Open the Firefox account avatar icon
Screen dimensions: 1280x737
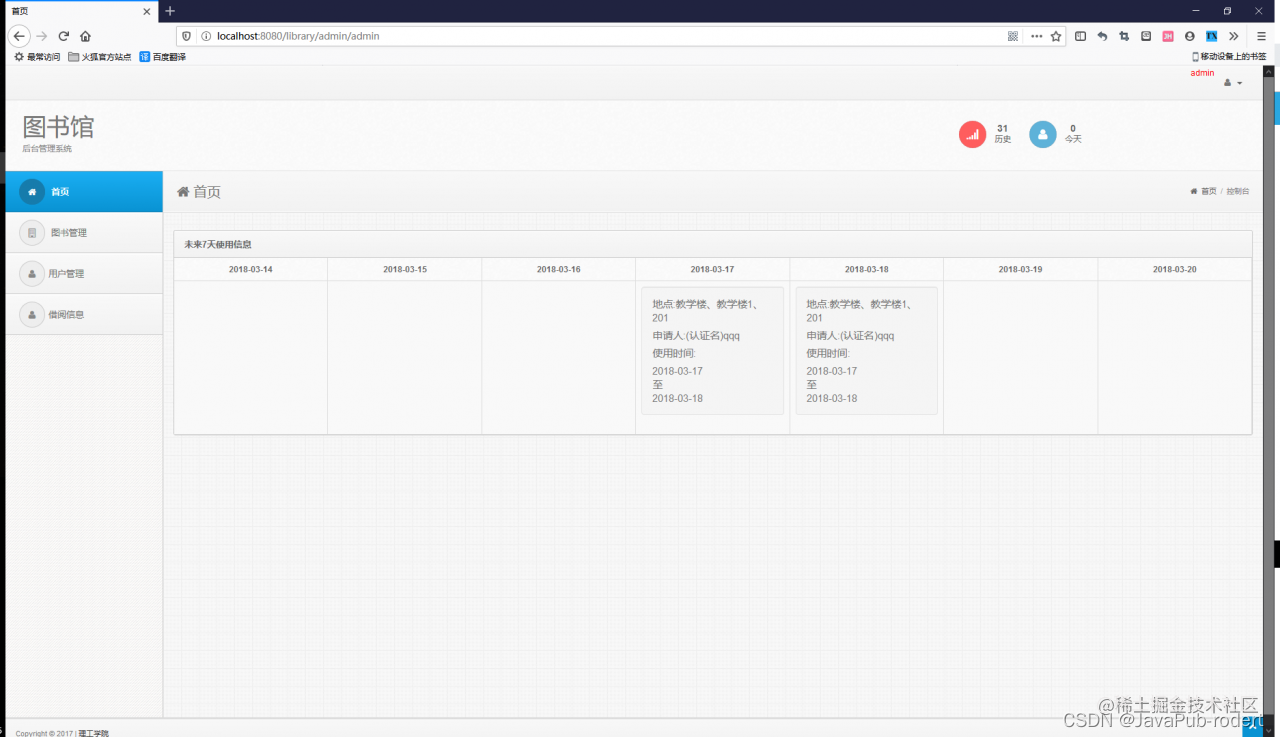1190,36
